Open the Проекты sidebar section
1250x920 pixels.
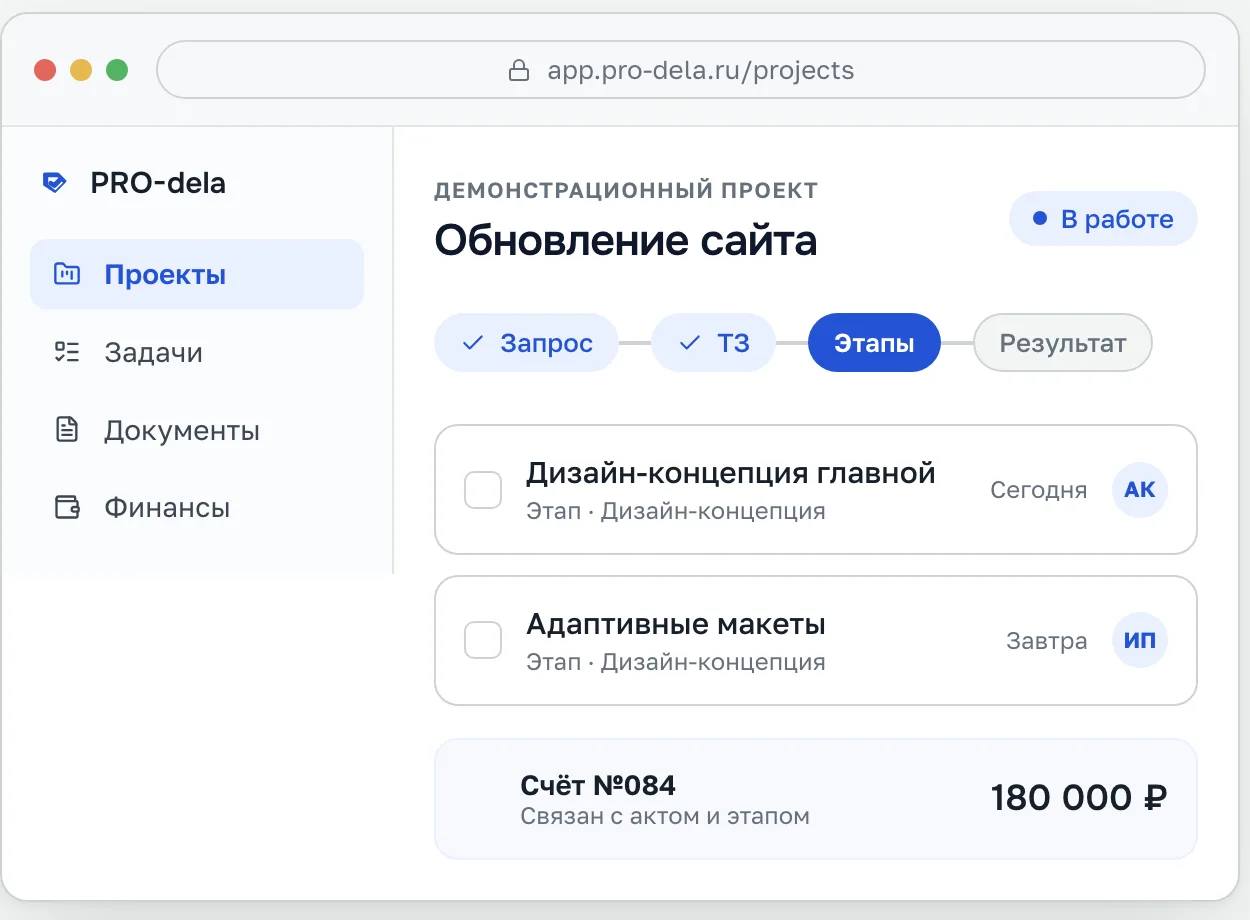click(197, 274)
